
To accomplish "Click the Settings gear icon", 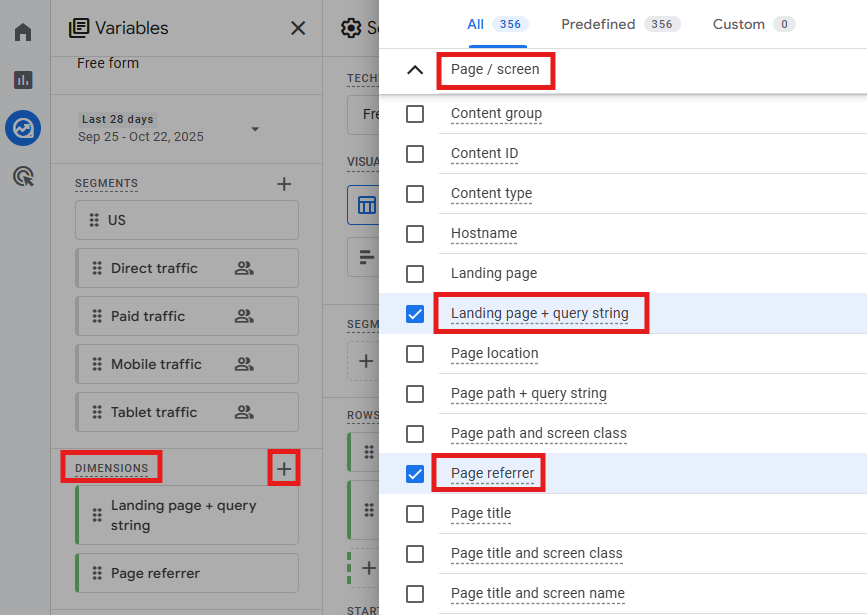I will (351, 28).
